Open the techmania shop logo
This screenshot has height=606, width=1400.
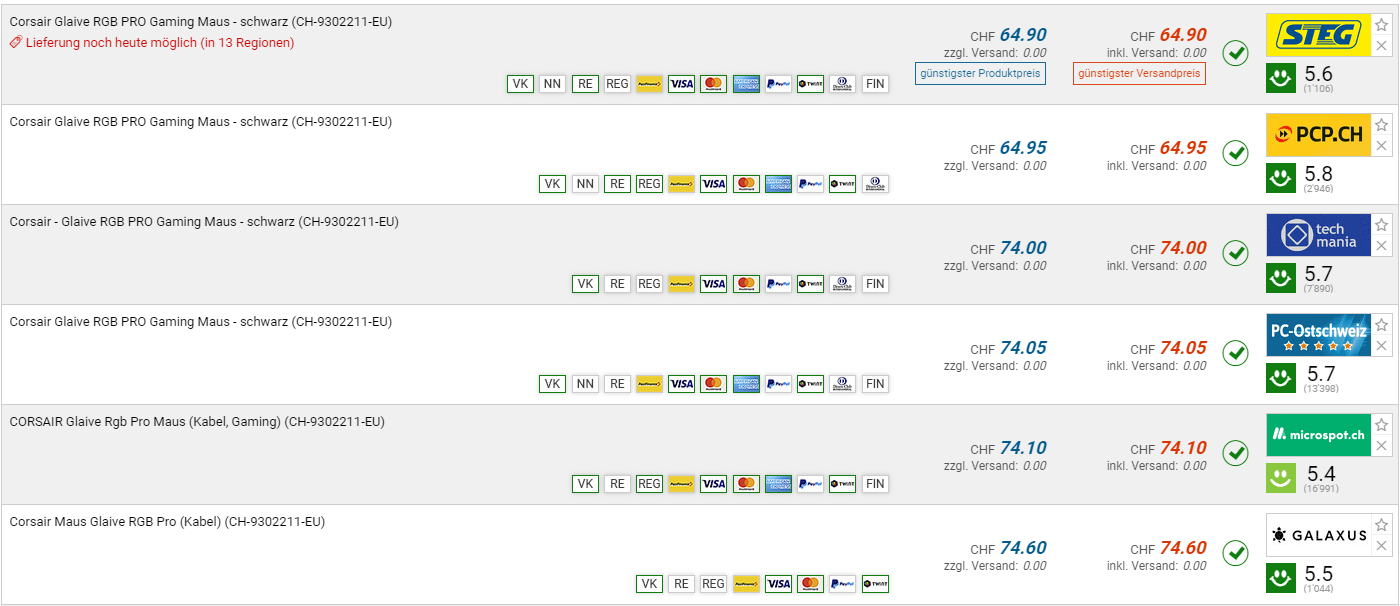1317,235
